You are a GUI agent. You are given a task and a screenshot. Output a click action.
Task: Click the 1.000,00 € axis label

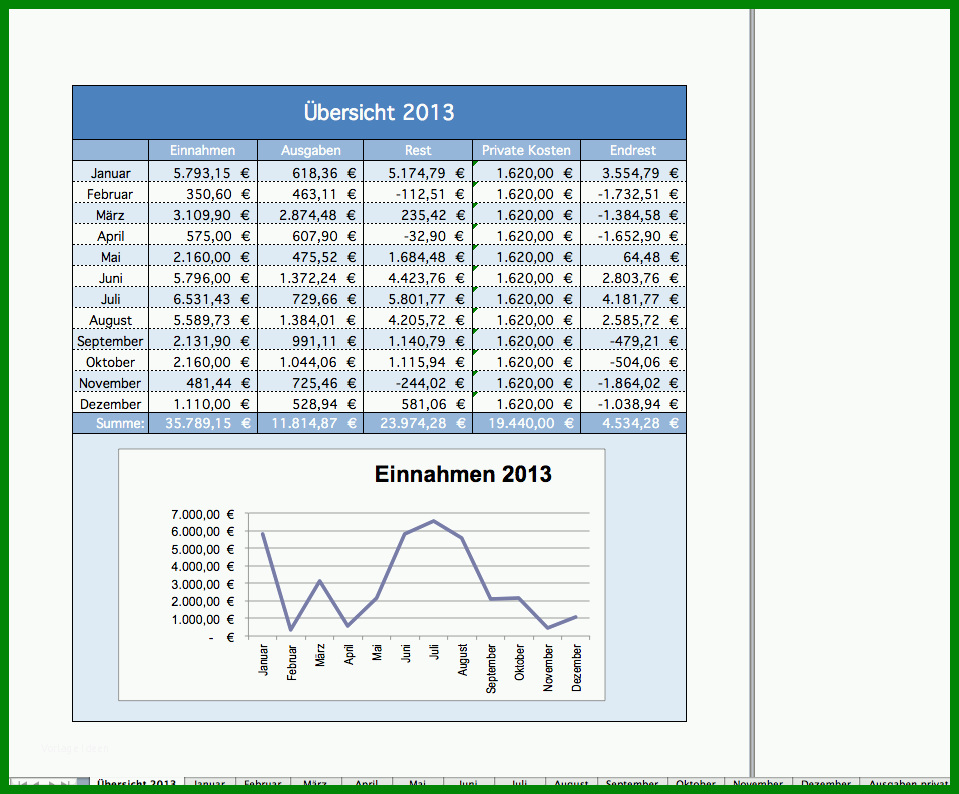pos(202,620)
